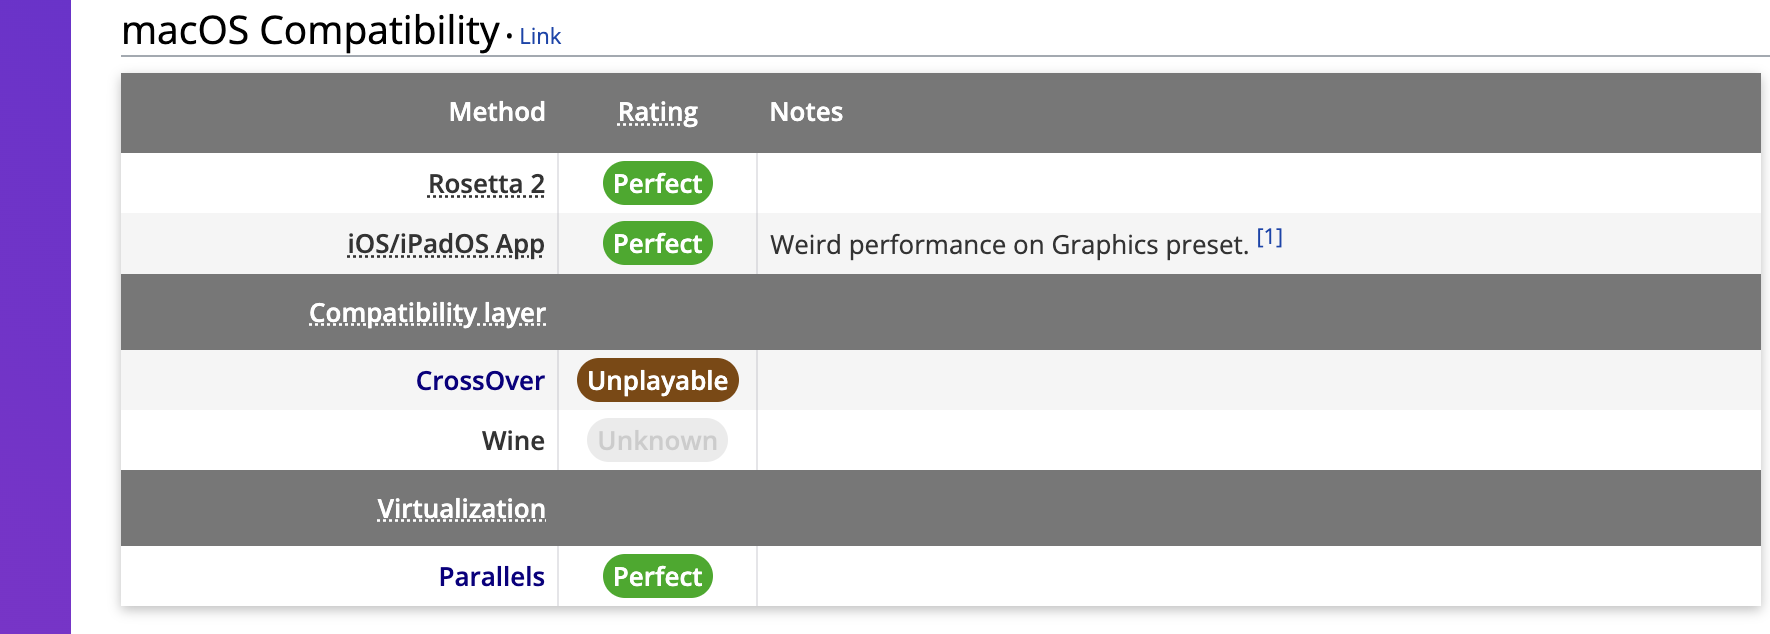Click the Virtualization section header
The width and height of the screenshot is (1770, 634).
coord(461,509)
